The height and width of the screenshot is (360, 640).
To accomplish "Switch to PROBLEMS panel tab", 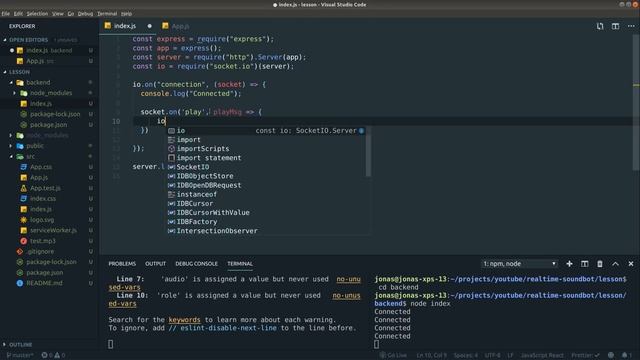I will point(122,264).
